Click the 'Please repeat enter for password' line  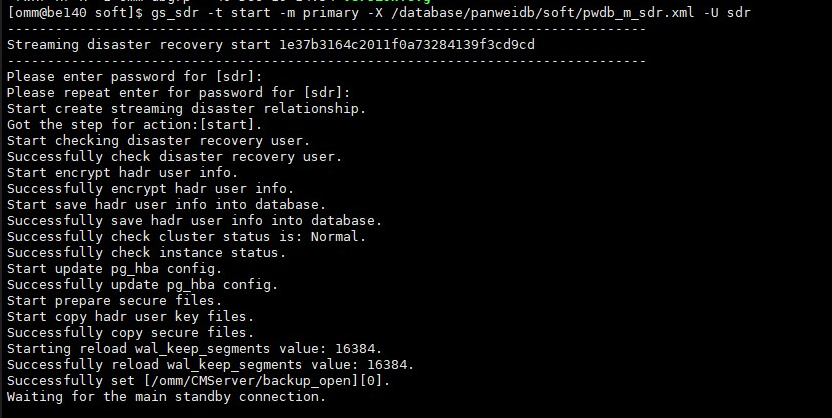coord(179,93)
